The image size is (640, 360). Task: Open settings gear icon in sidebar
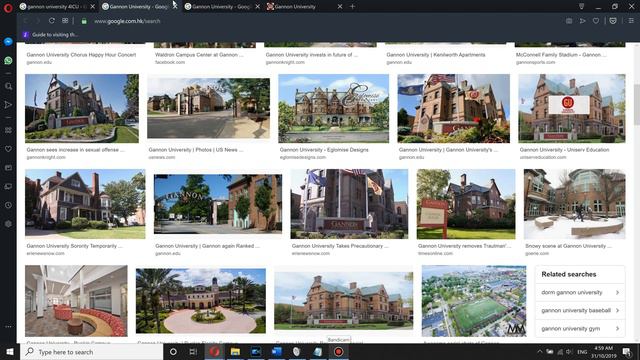8,224
